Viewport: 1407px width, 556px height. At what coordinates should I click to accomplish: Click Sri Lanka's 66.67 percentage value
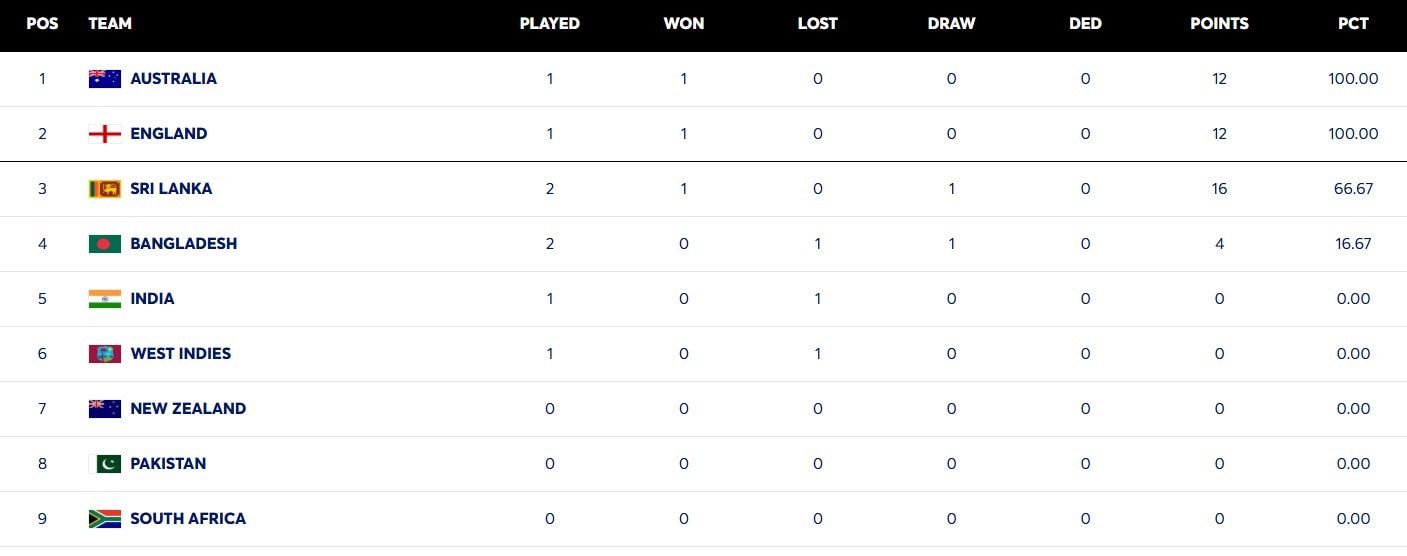pos(1353,189)
